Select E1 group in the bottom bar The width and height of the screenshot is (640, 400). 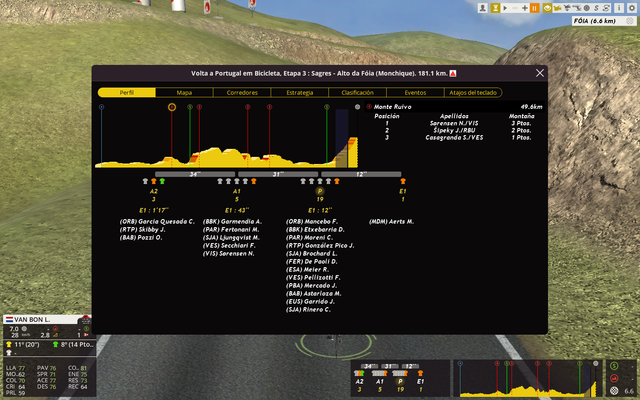pyautogui.click(x=420, y=382)
